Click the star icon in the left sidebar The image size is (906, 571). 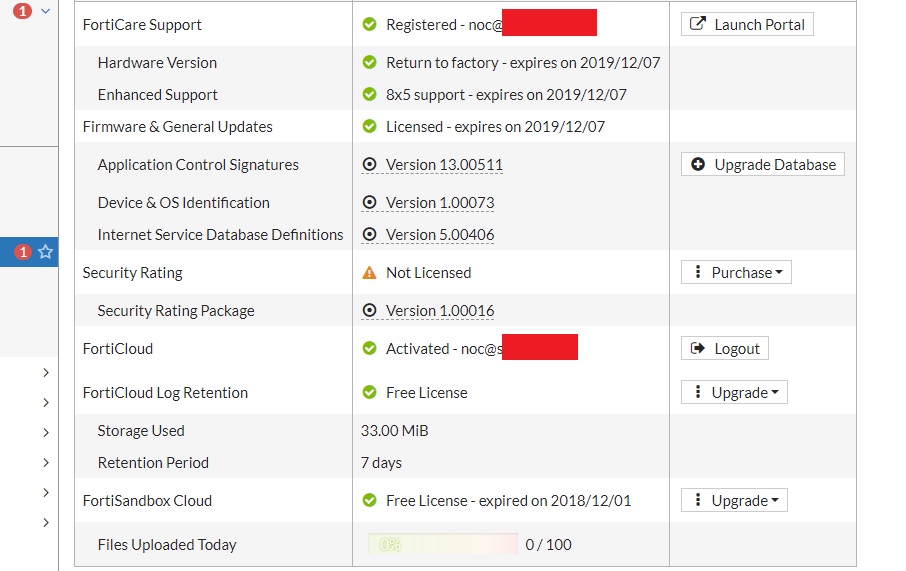click(x=45, y=252)
